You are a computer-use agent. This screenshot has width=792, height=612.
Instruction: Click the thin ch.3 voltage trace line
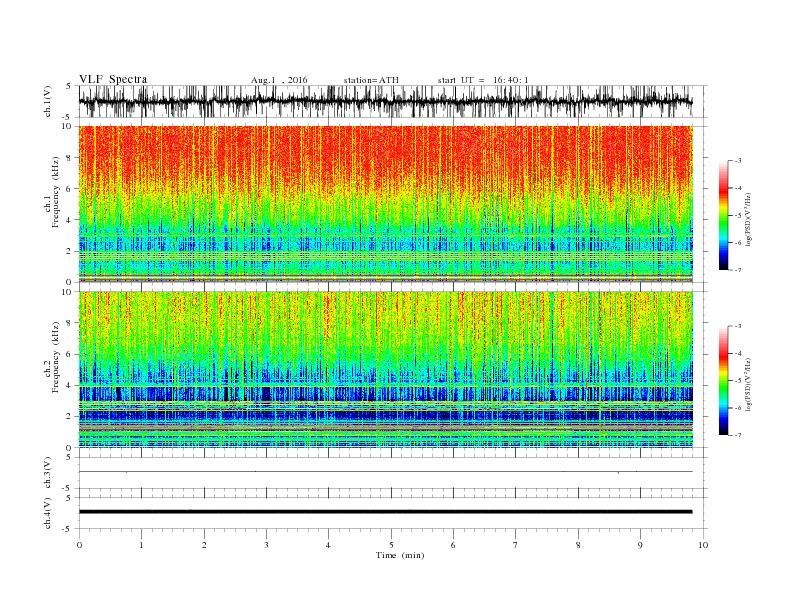385,472
